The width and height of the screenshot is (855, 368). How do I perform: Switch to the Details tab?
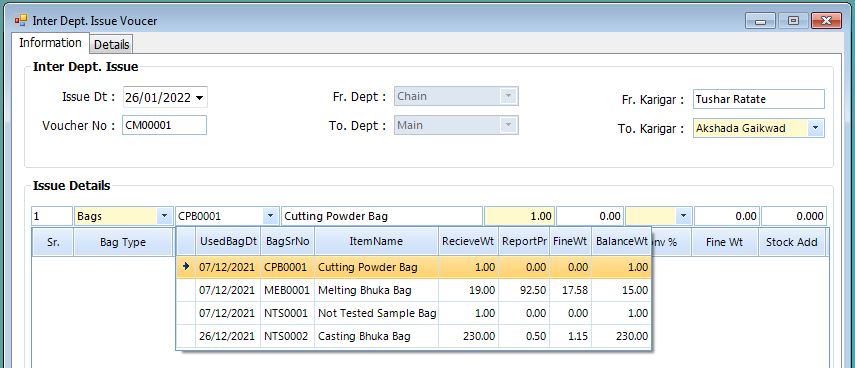pyautogui.click(x=112, y=44)
